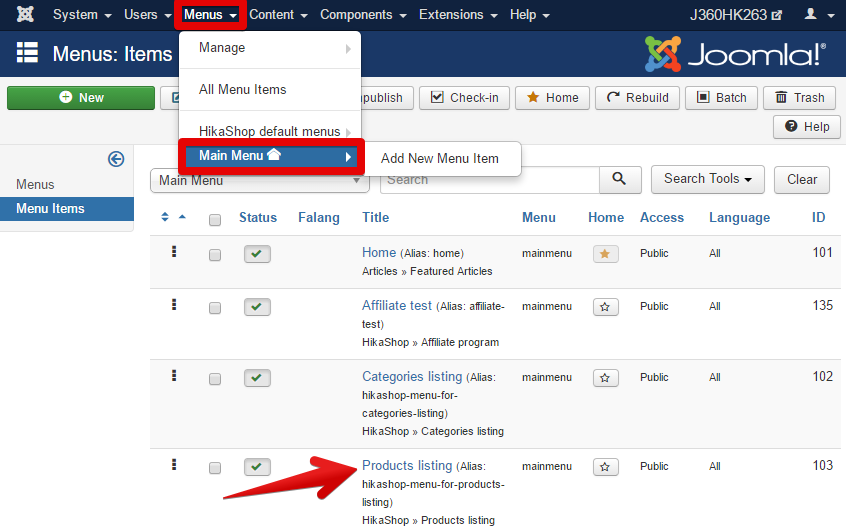Open the Components menu

(x=363, y=15)
